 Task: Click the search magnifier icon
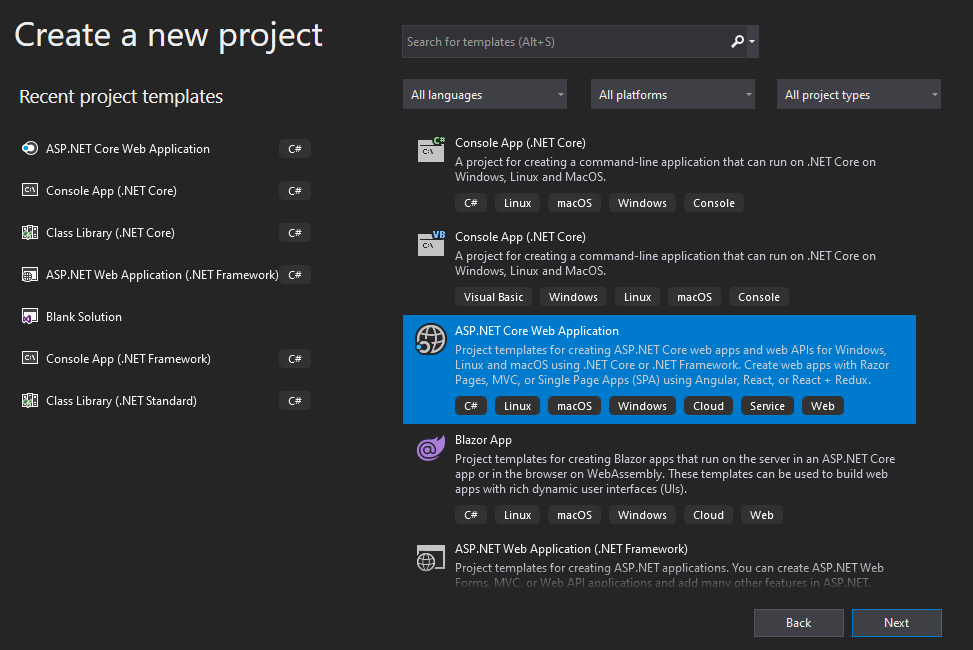737,41
